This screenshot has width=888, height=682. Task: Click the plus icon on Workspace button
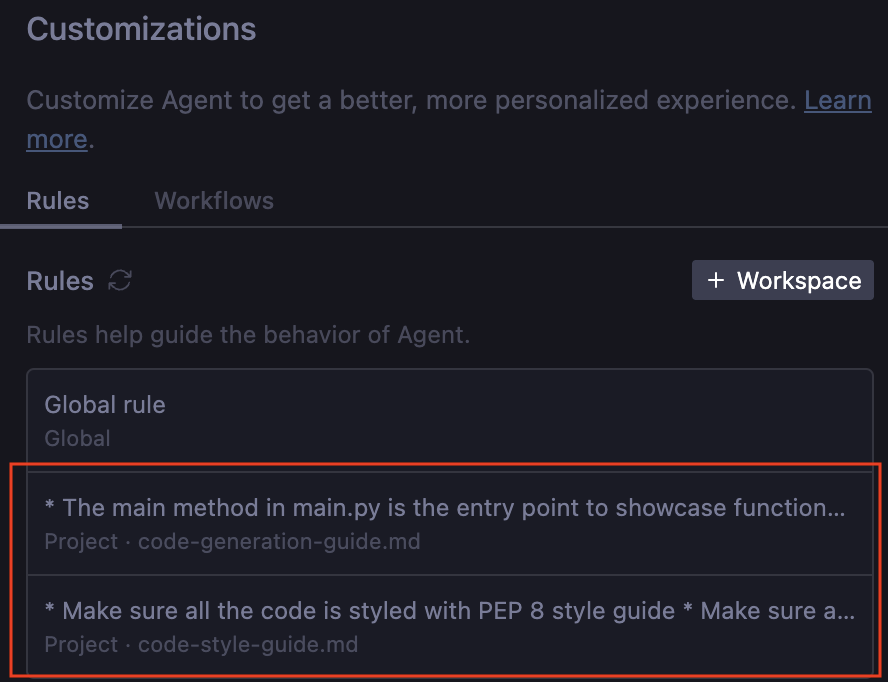point(715,281)
